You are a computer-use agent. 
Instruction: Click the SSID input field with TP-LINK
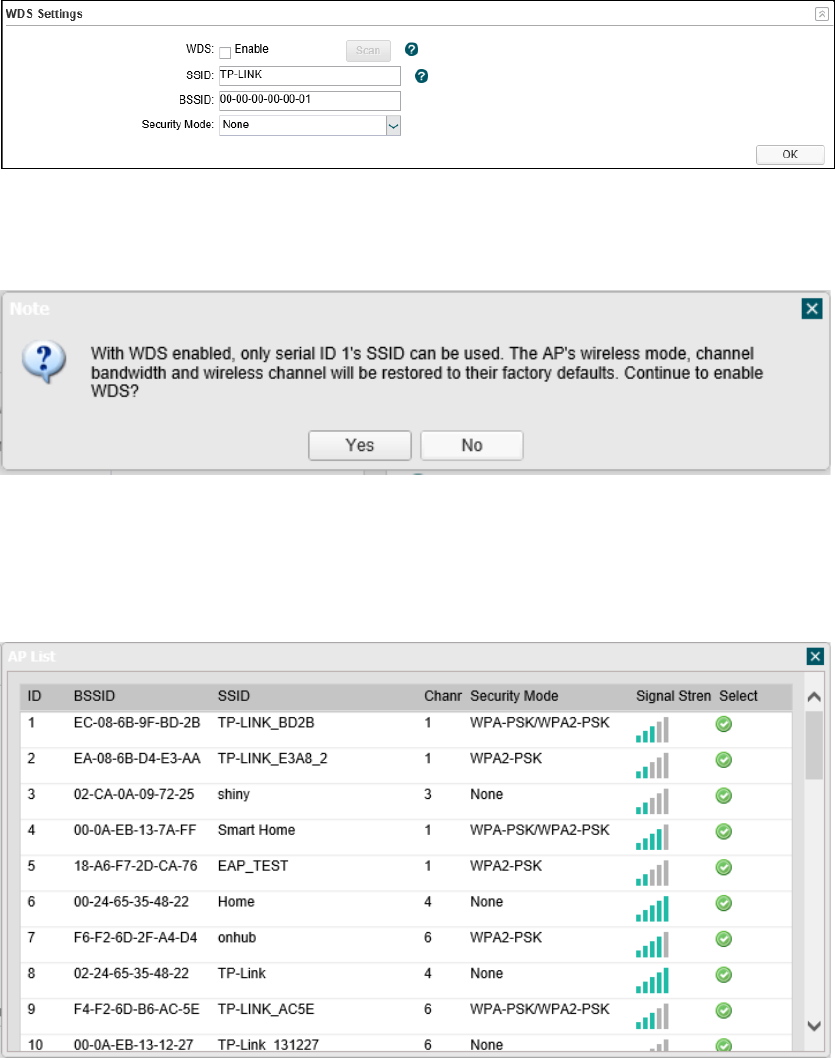(x=310, y=76)
